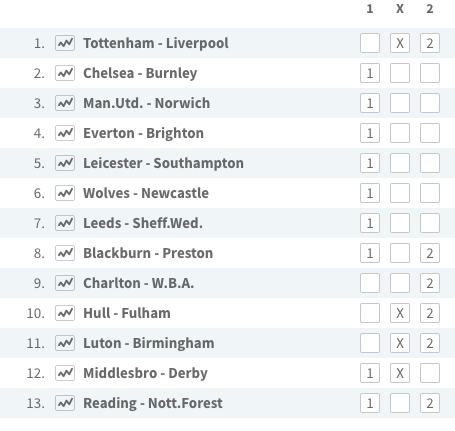Check the X box for Reading - Nott.Forest
The width and height of the screenshot is (455, 431).
click(x=400, y=403)
